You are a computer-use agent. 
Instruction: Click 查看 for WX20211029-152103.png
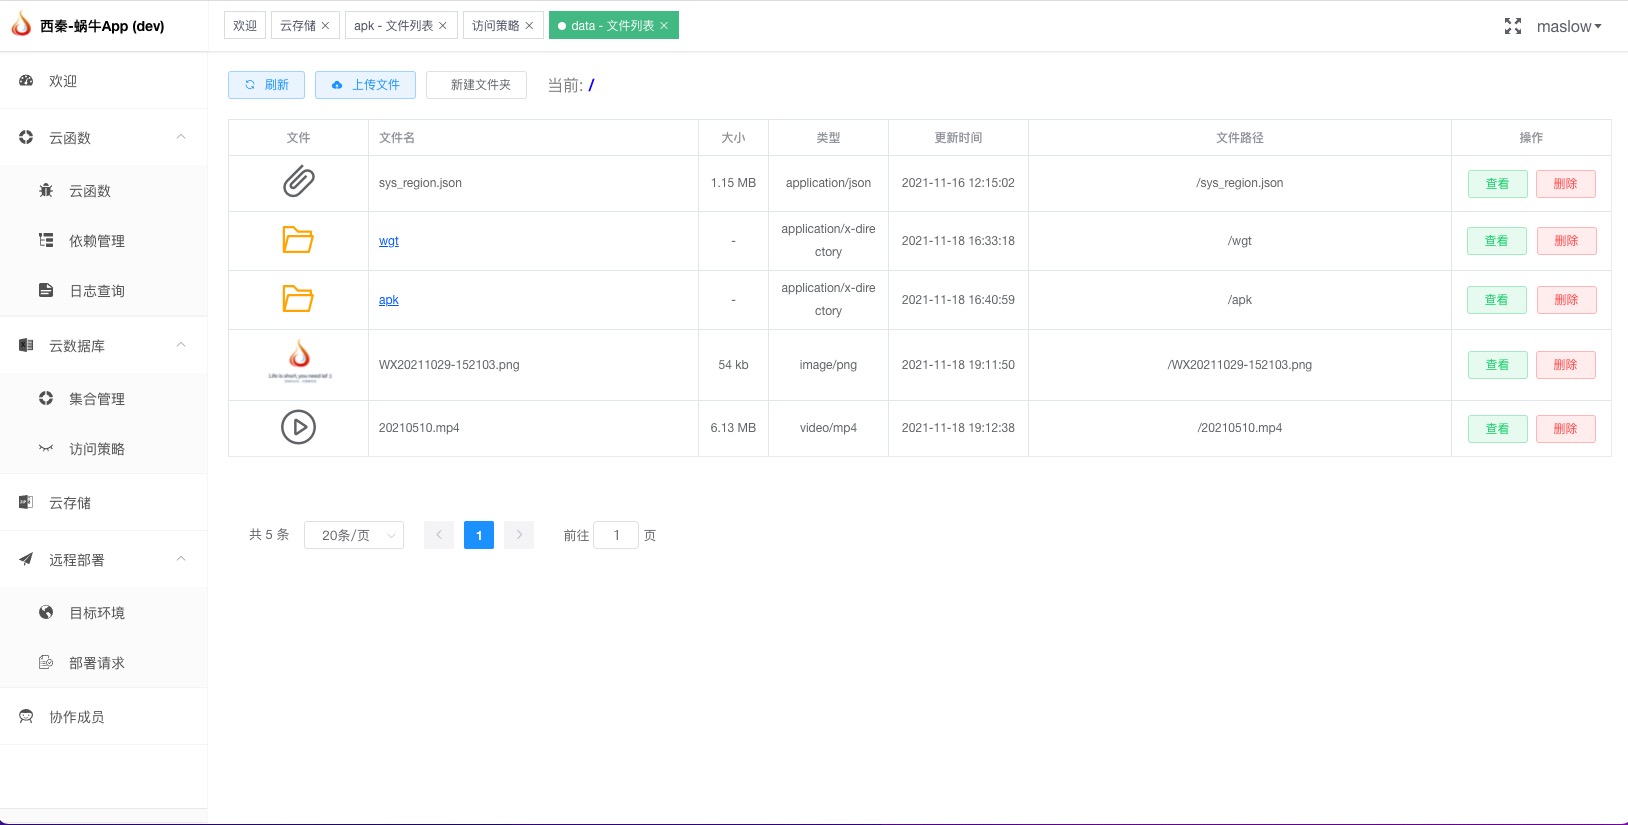pyautogui.click(x=1497, y=365)
